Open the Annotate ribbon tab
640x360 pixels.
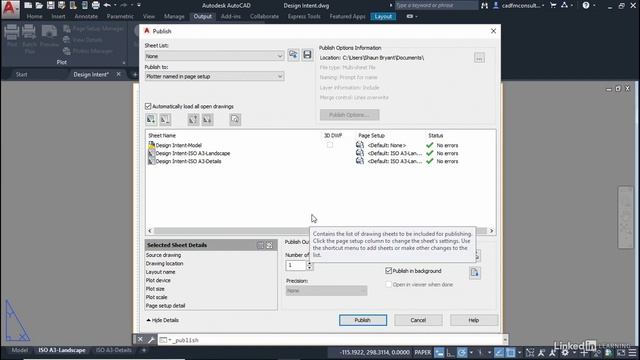point(86,16)
